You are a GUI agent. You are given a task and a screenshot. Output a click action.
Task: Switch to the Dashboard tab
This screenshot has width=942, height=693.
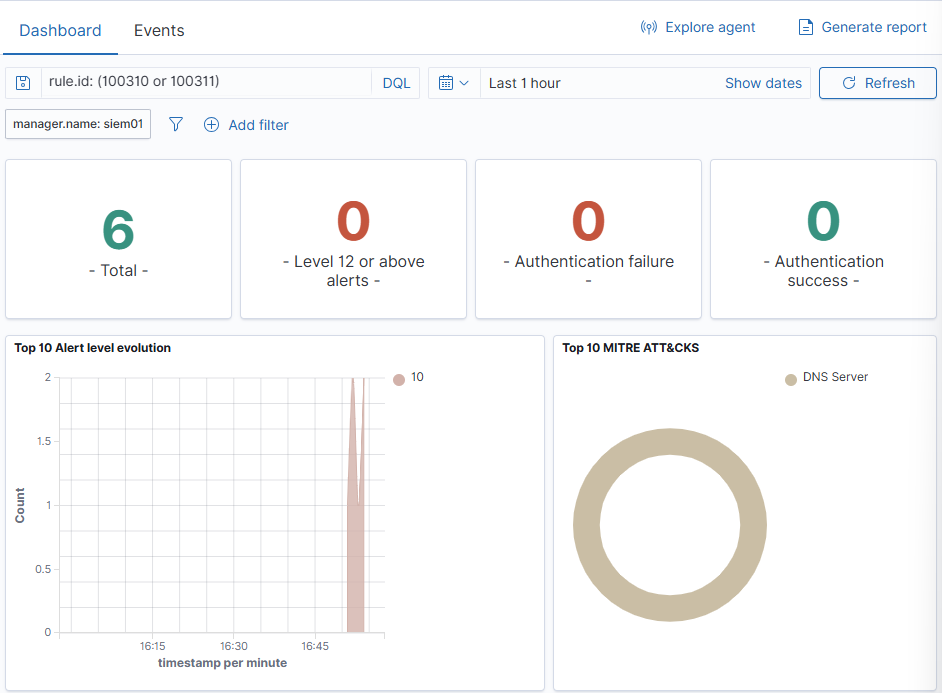point(60,30)
